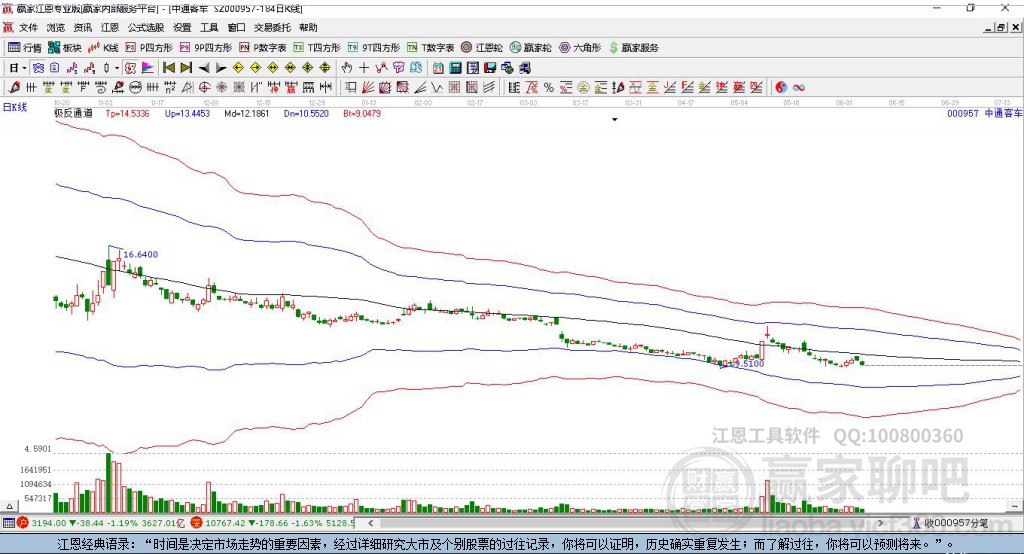Open the 浏览 menu

[56, 27]
